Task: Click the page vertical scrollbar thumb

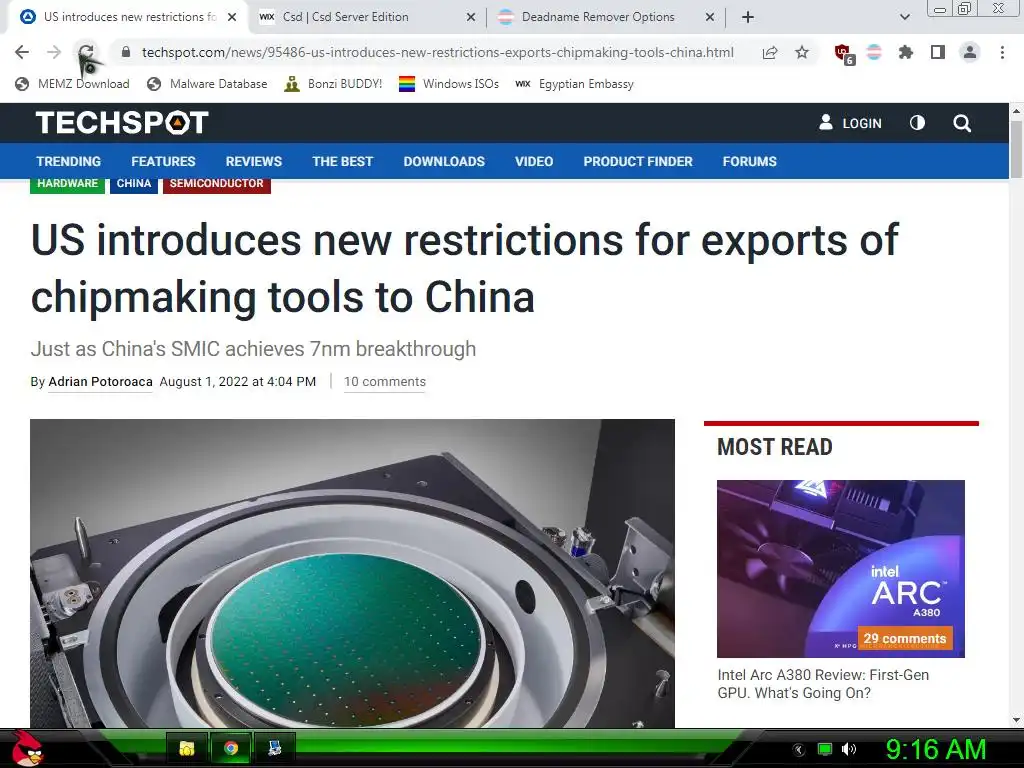Action: click(x=1016, y=149)
